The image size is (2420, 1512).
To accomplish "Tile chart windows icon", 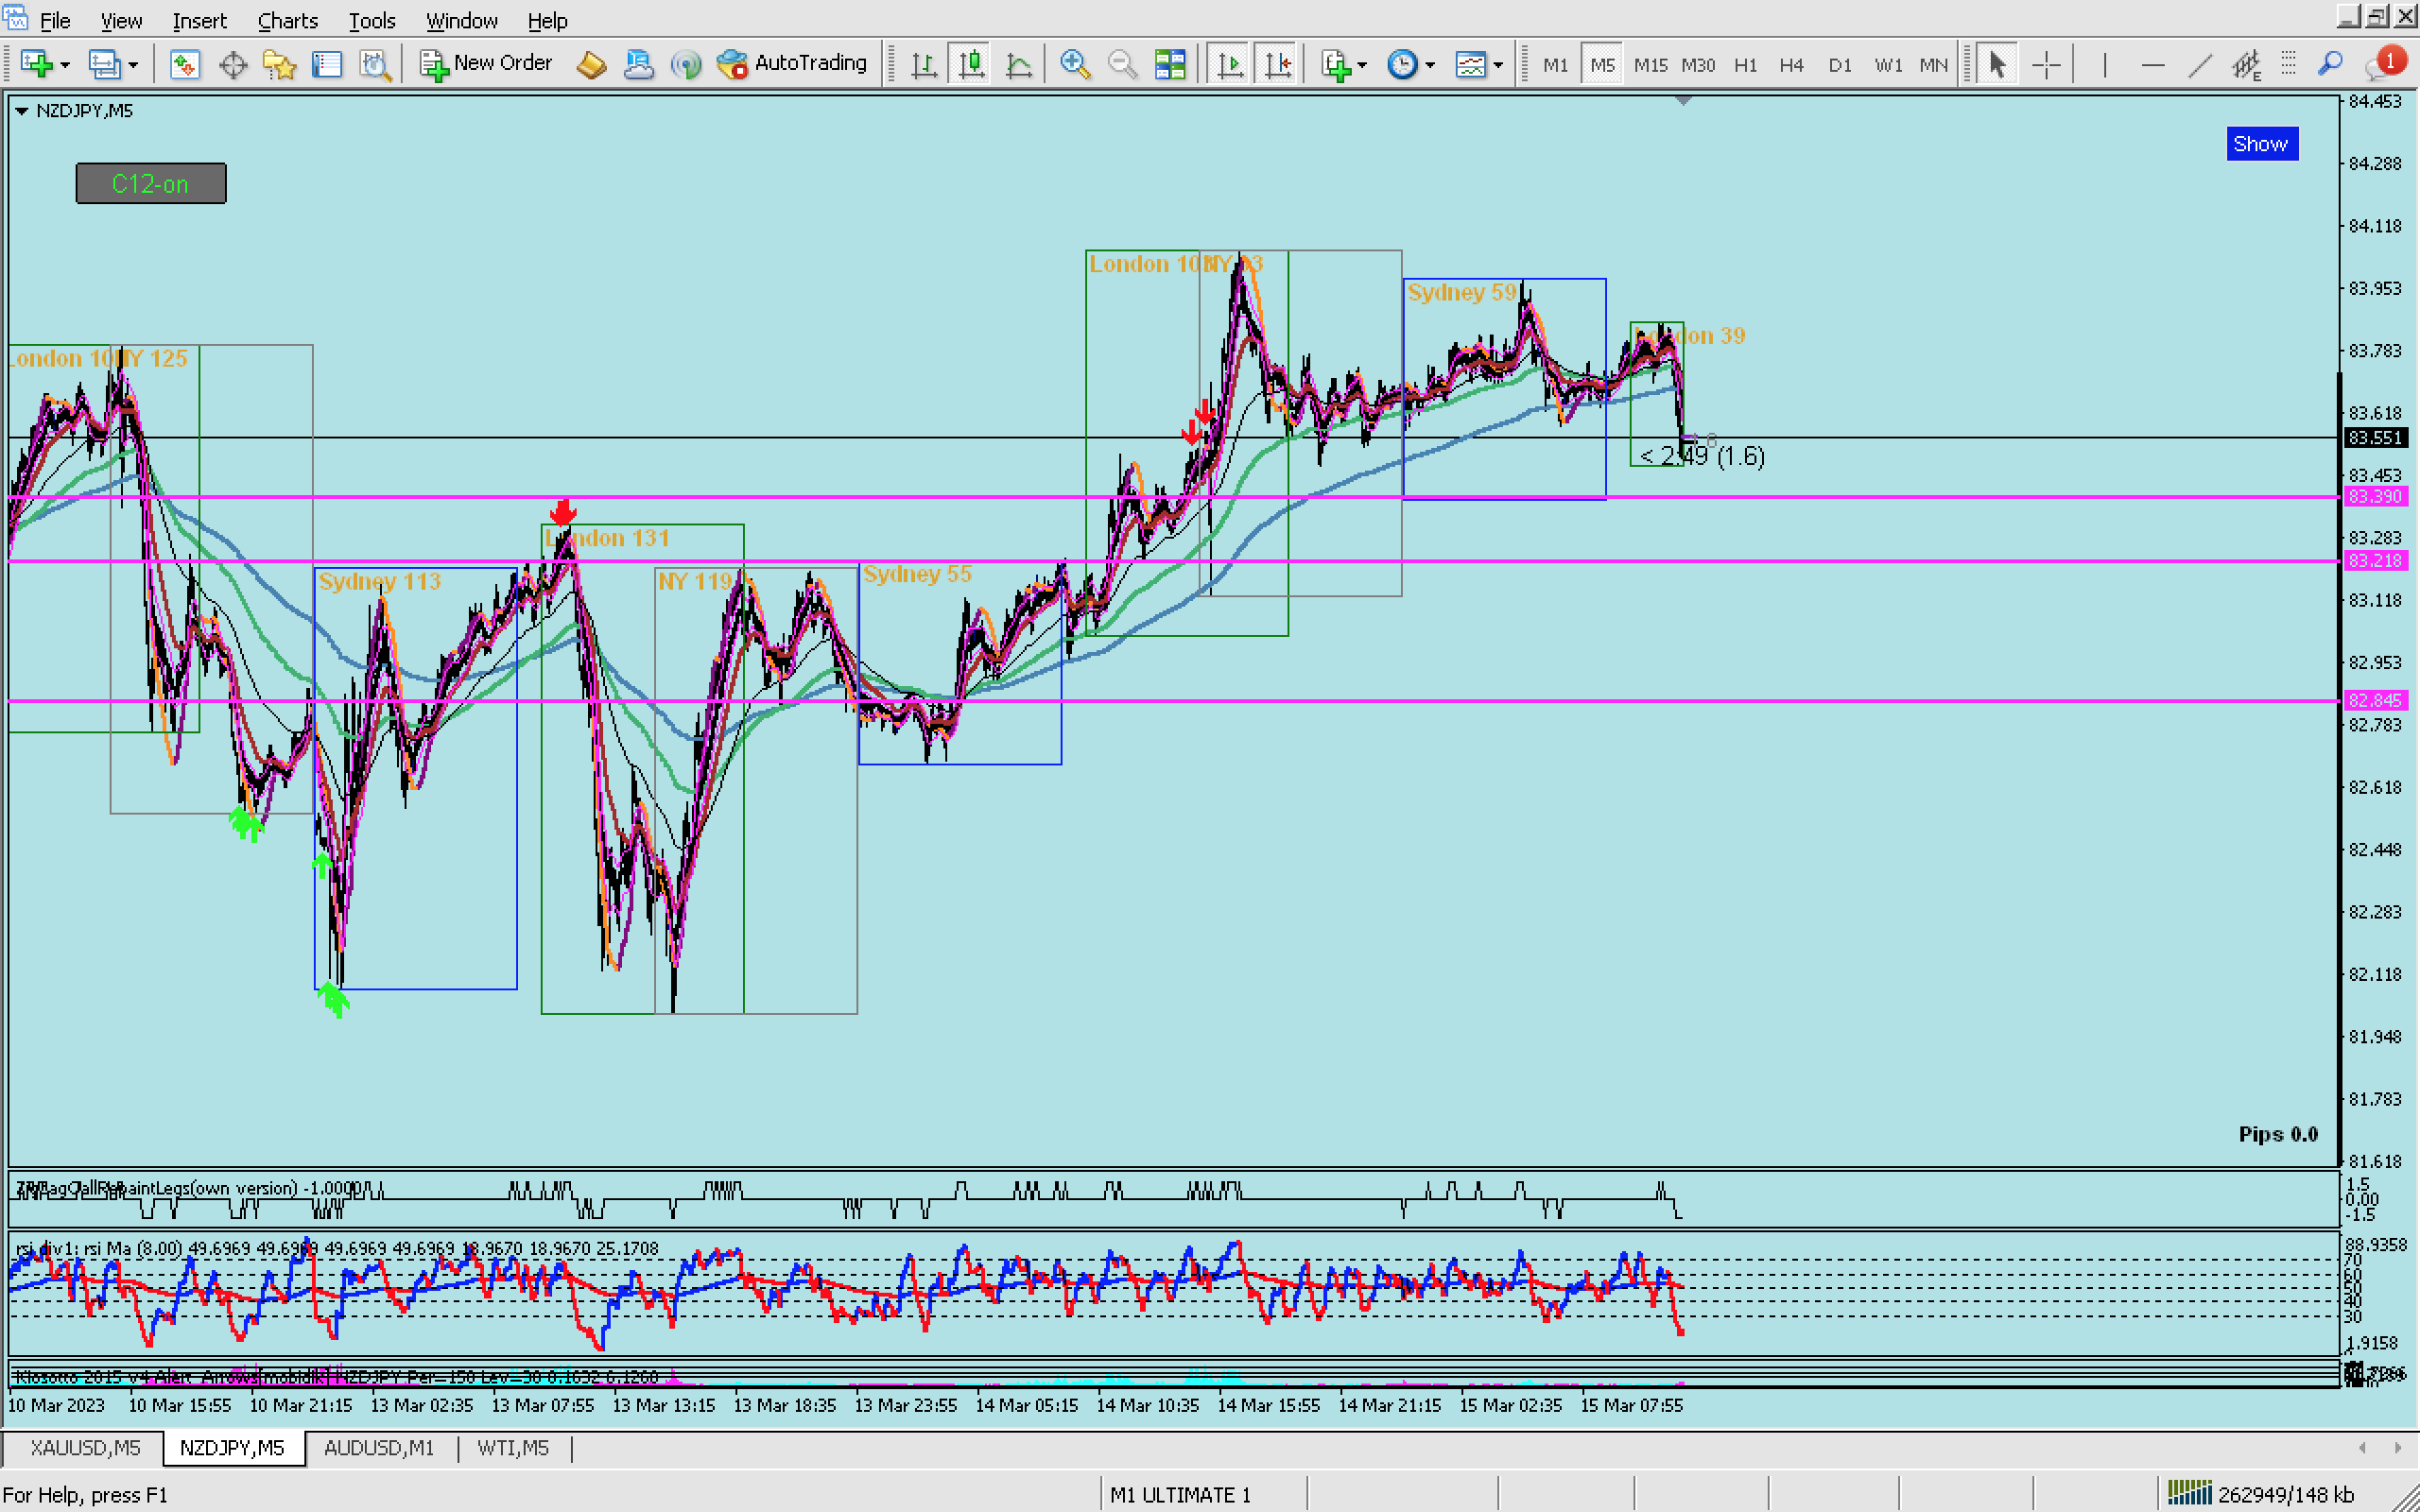I will pos(1169,65).
